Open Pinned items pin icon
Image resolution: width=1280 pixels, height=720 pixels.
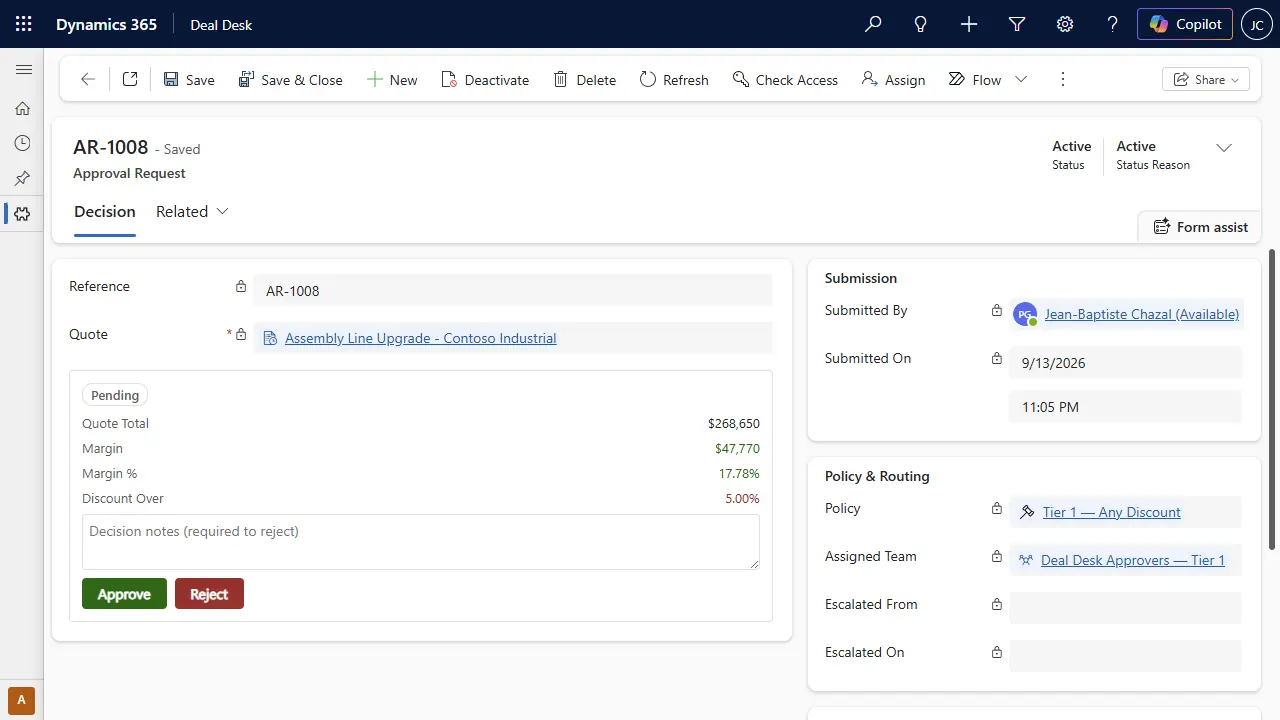pyautogui.click(x=22, y=178)
